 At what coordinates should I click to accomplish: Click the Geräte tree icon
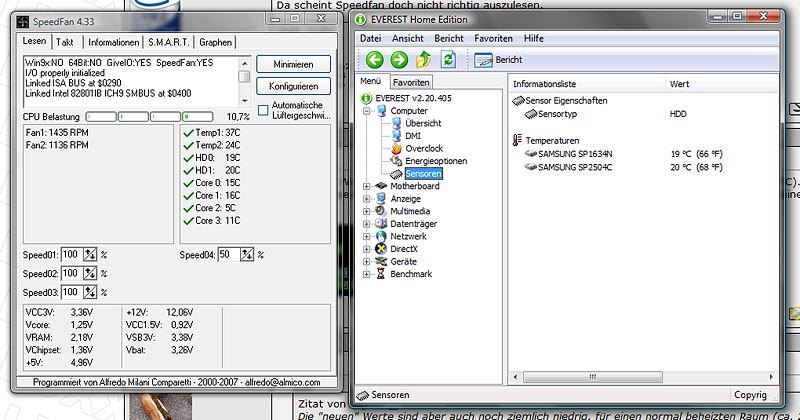(x=381, y=261)
